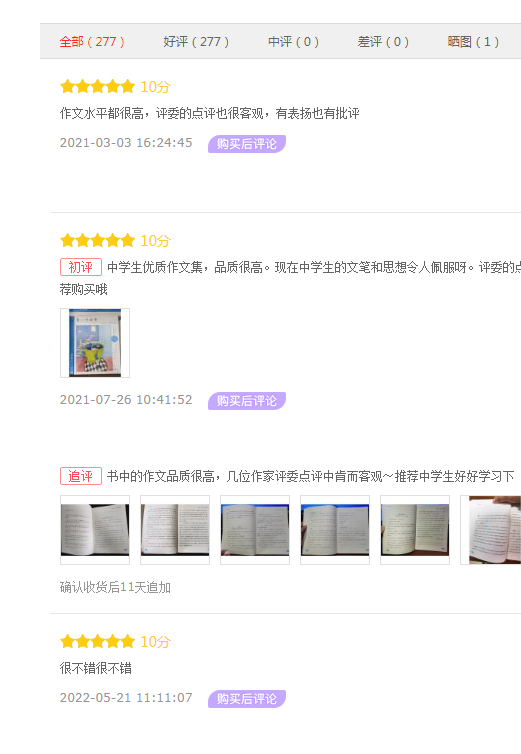Open fifth follow-up review photo thumbnail
521x754 pixels.
(415, 530)
